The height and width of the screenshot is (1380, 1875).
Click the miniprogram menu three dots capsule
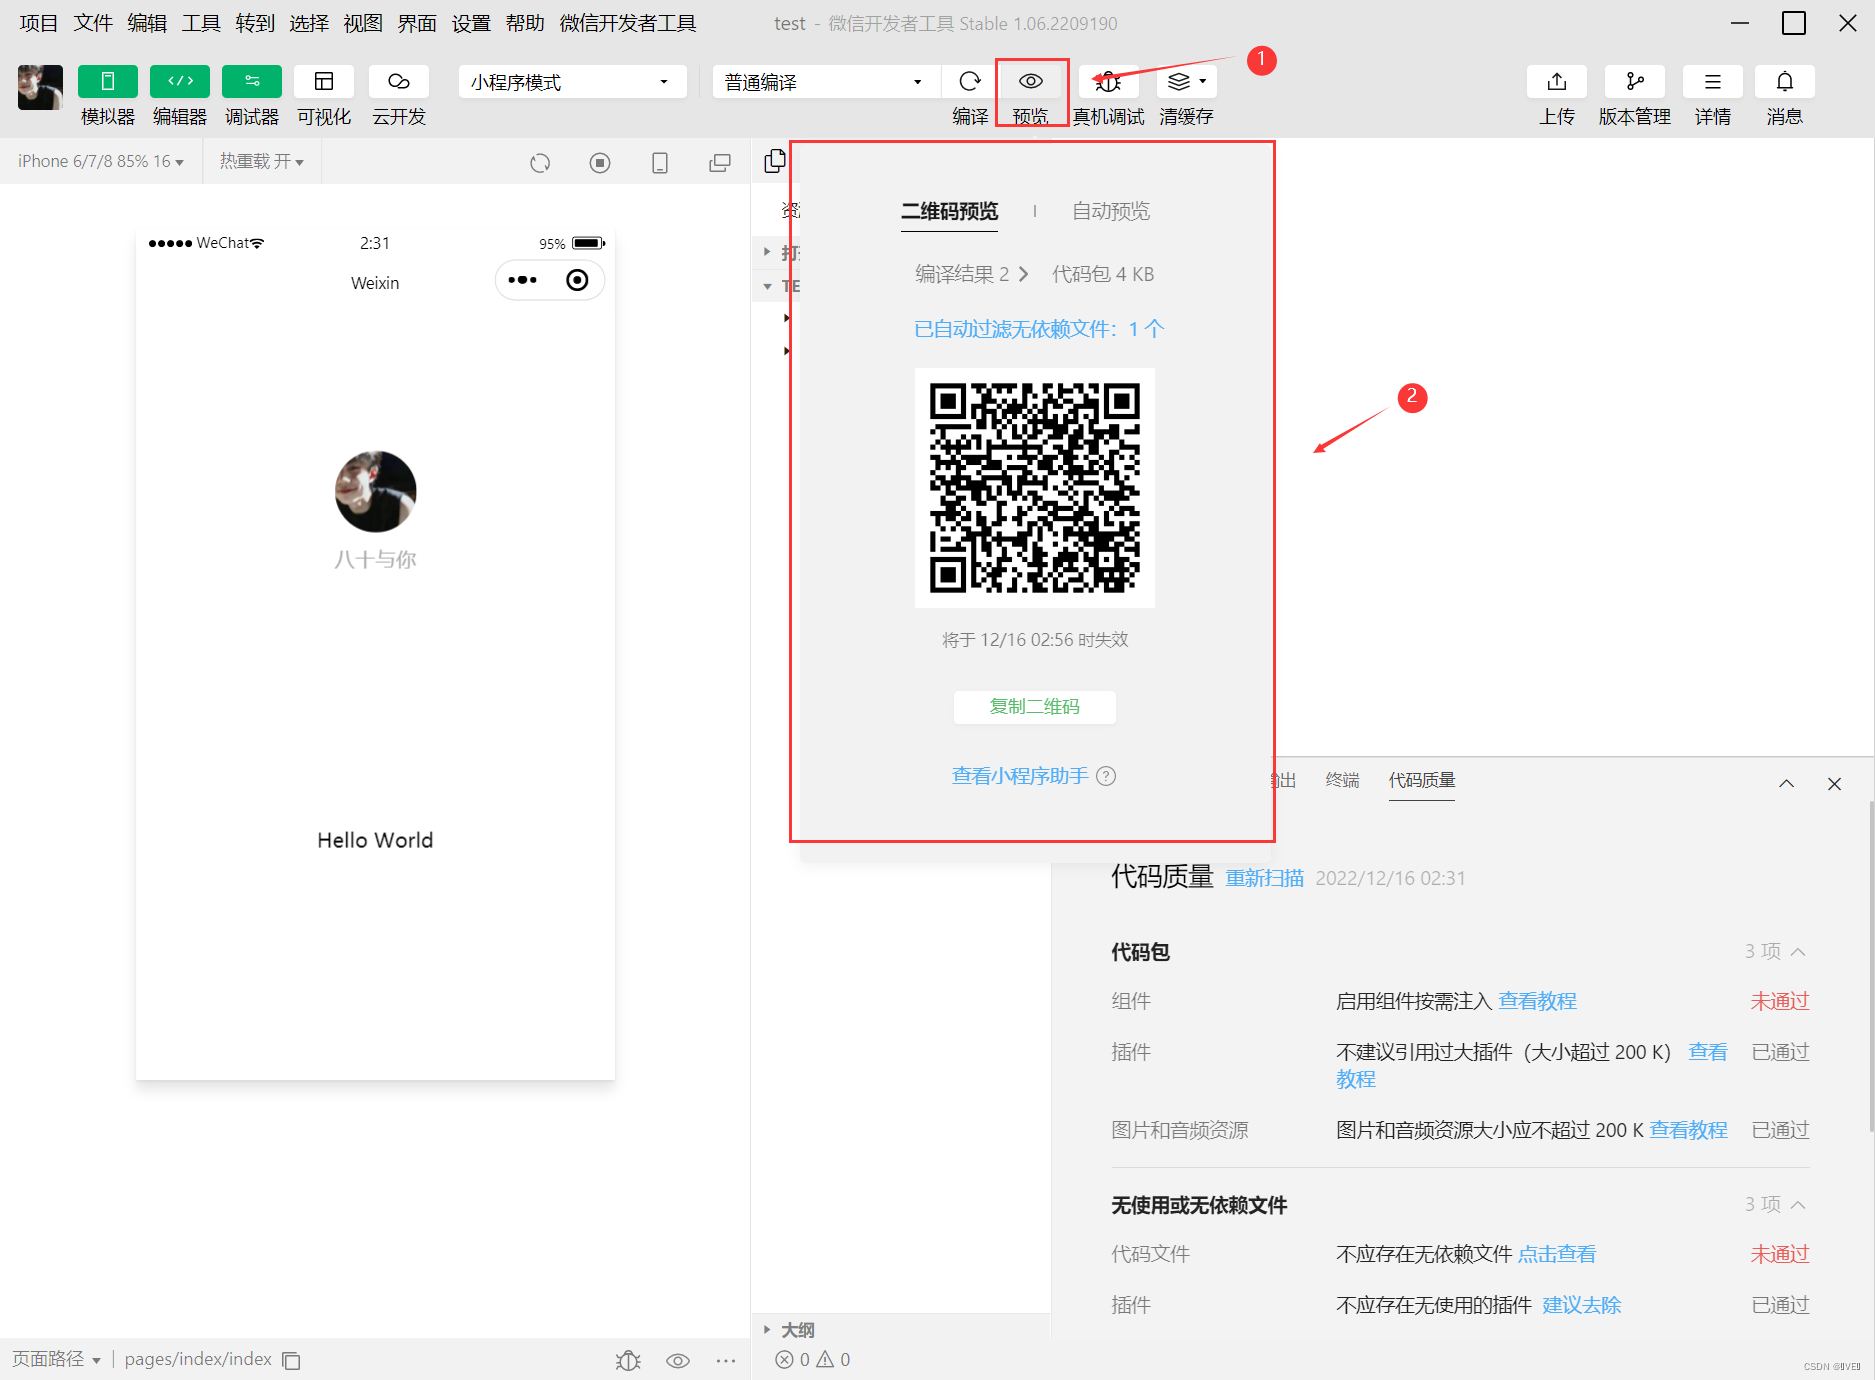tap(522, 280)
